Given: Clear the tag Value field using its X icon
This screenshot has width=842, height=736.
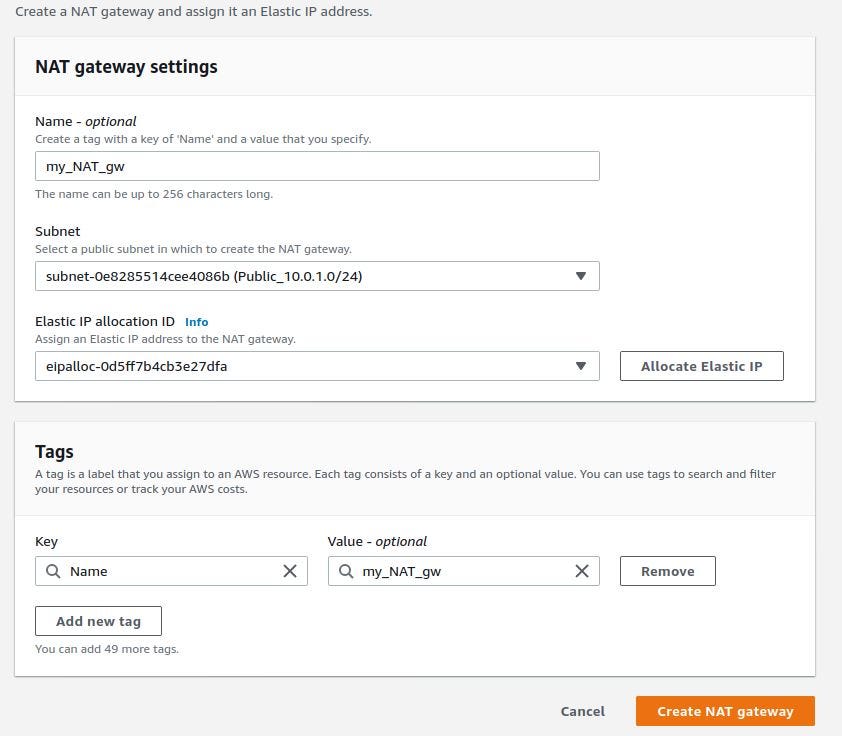Looking at the screenshot, I should [x=582, y=571].
